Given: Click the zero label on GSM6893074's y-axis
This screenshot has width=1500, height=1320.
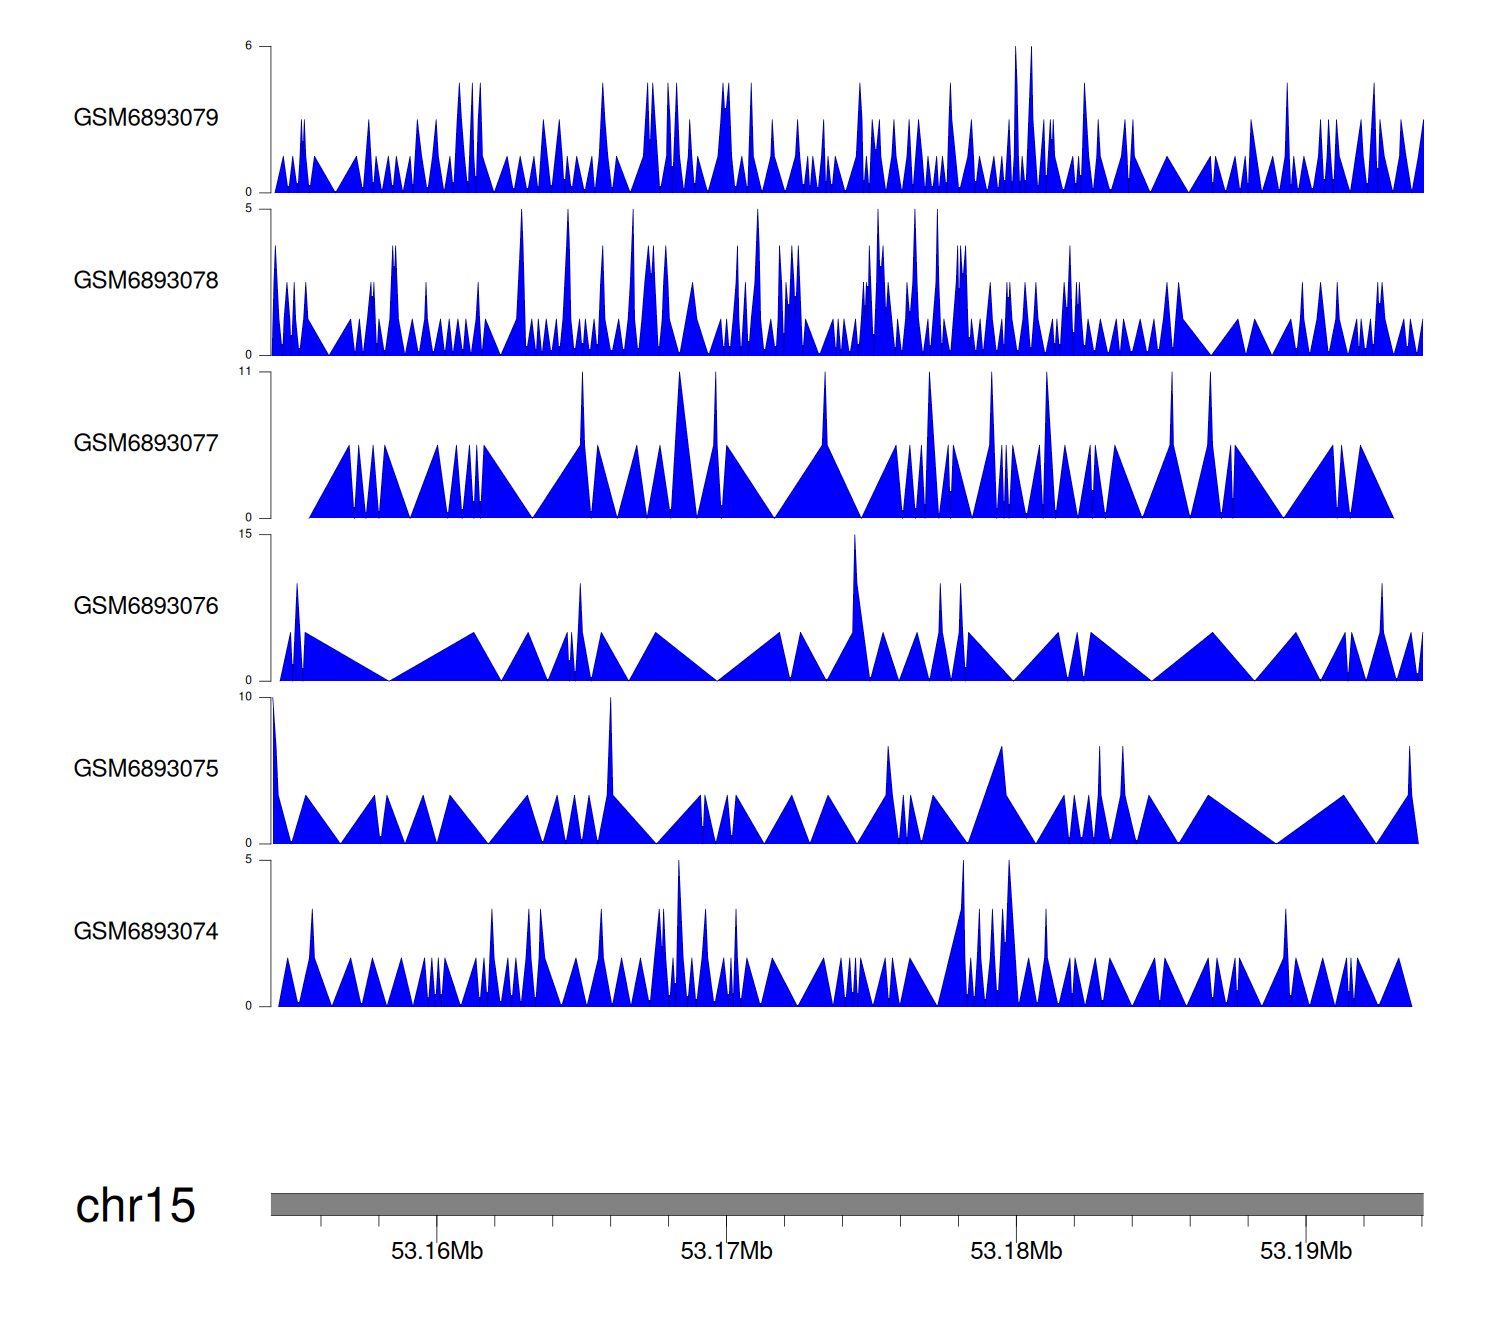Looking at the screenshot, I should click(x=249, y=1006).
